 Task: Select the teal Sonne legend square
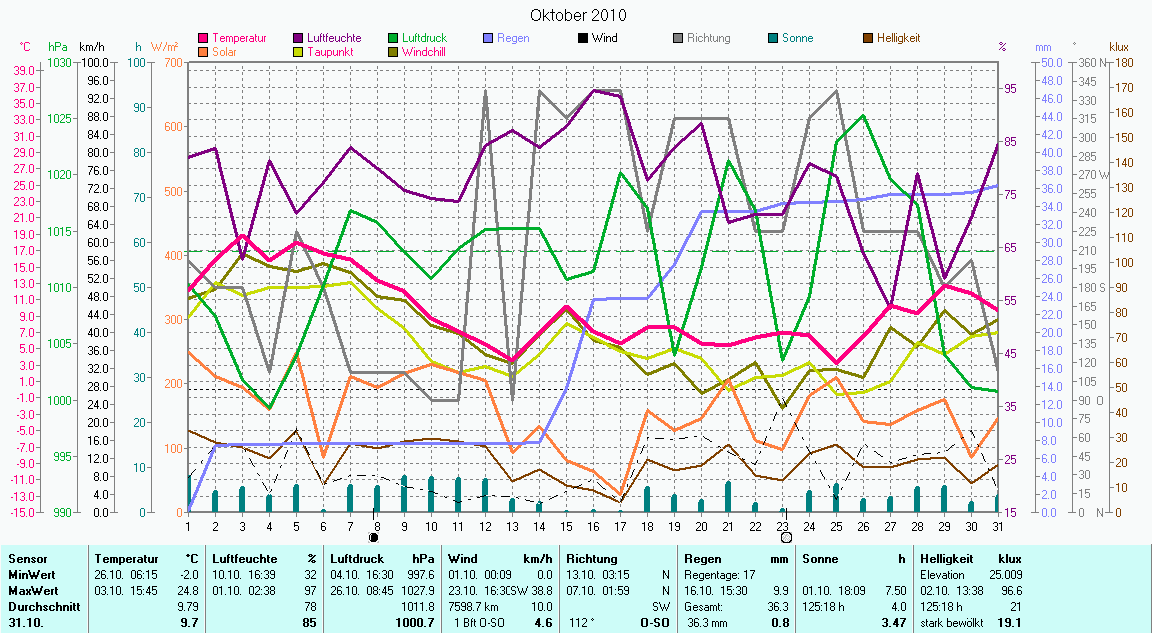(773, 39)
